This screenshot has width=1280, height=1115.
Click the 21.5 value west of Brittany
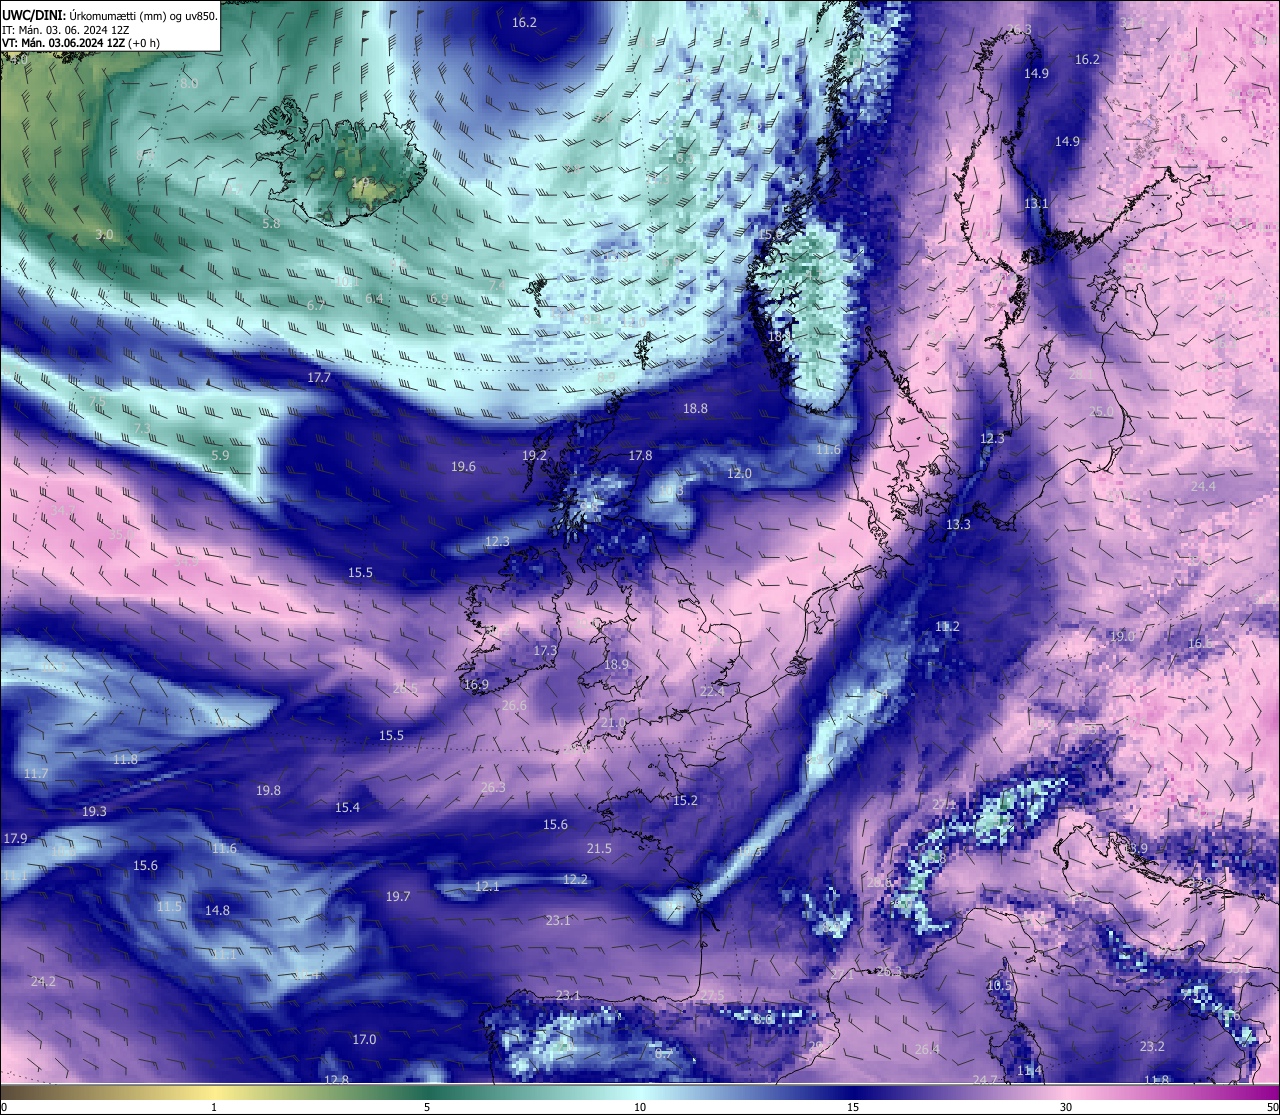(x=599, y=848)
